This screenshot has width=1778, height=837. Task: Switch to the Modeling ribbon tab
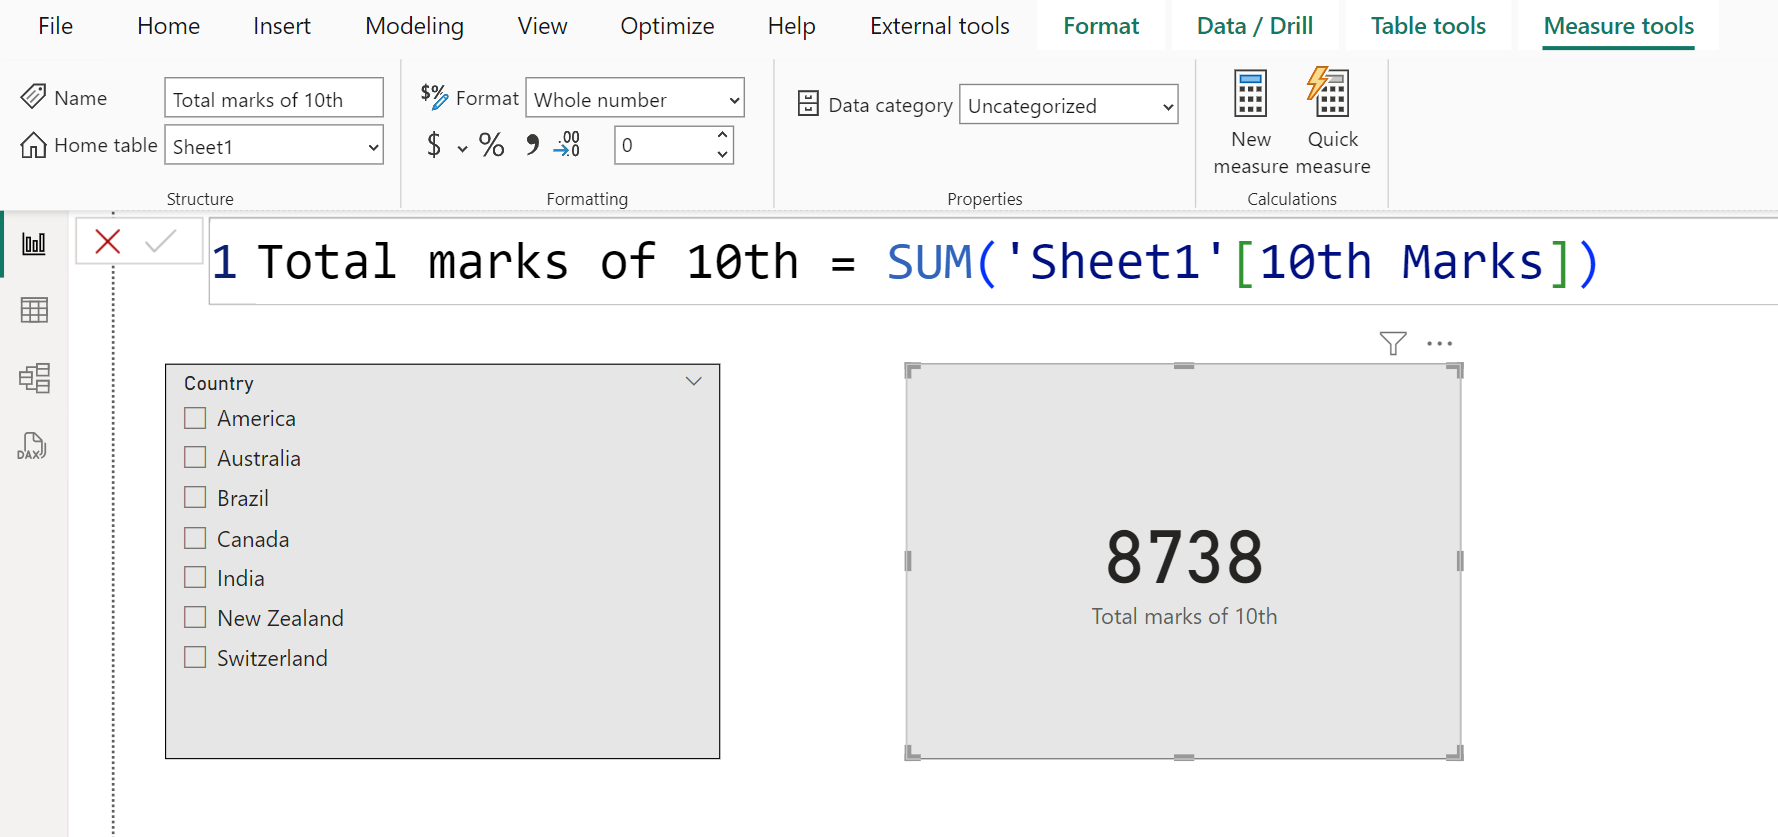pos(414,26)
